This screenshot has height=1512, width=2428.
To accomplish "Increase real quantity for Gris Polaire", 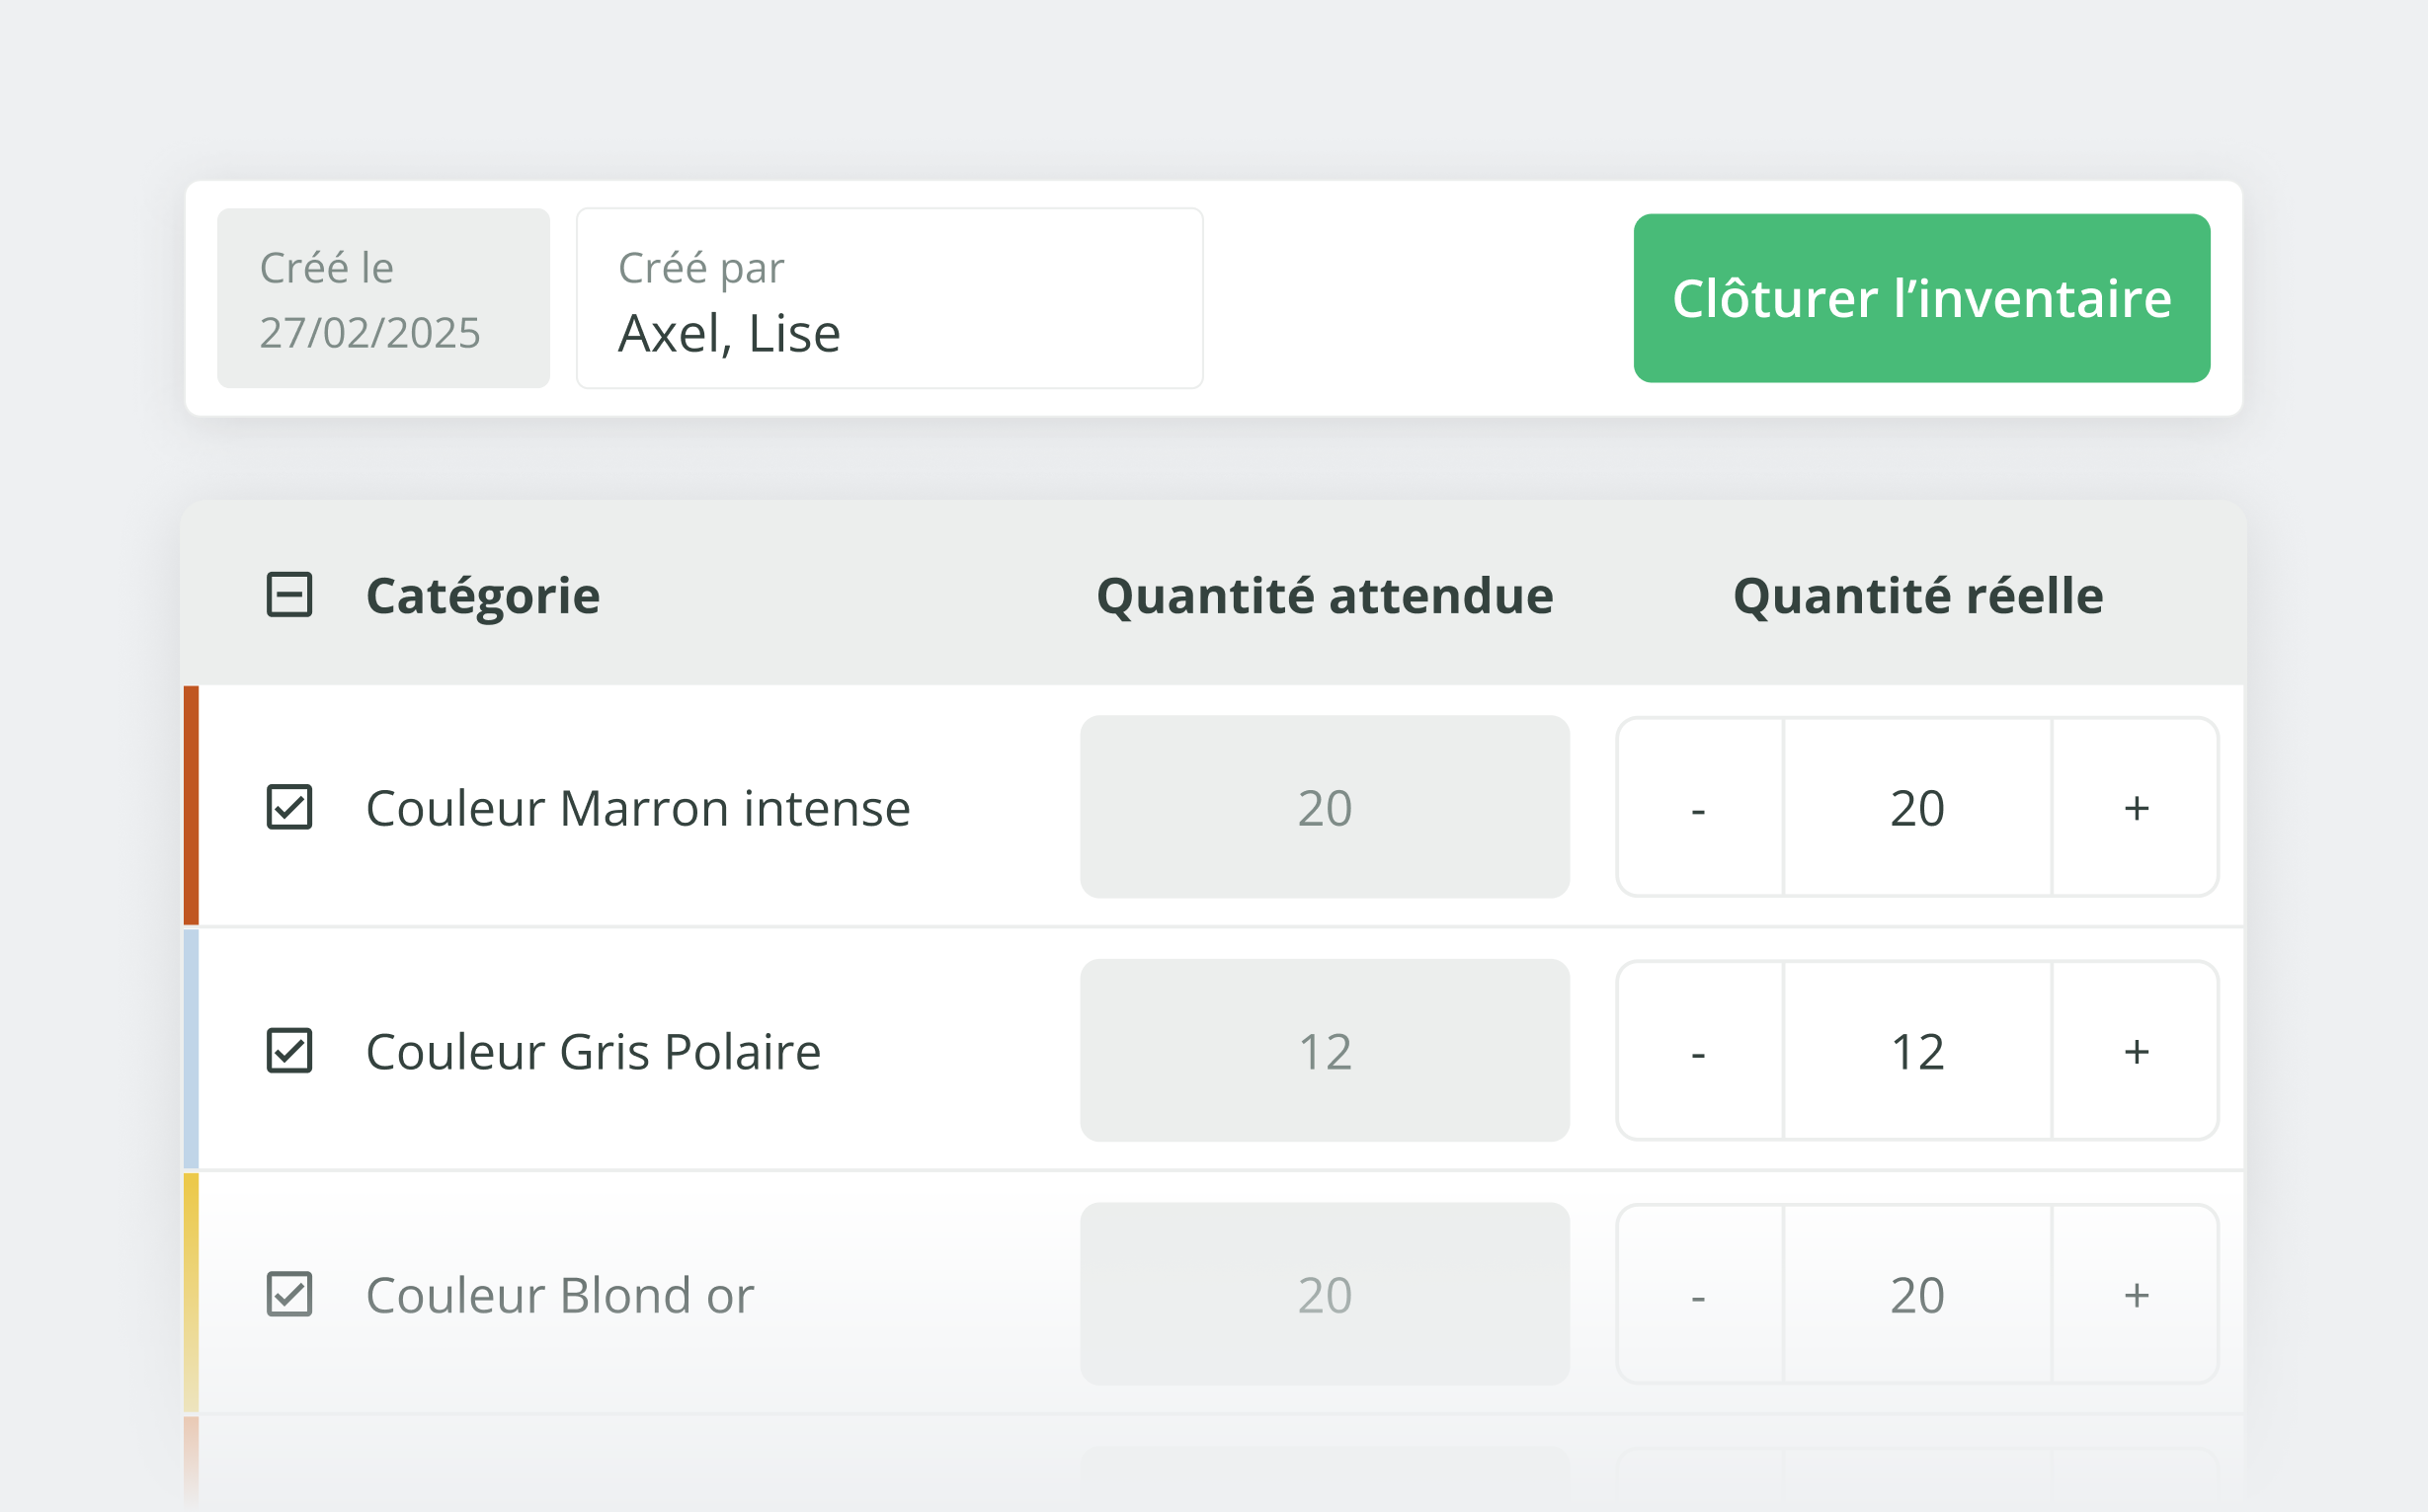I will (x=2135, y=1051).
